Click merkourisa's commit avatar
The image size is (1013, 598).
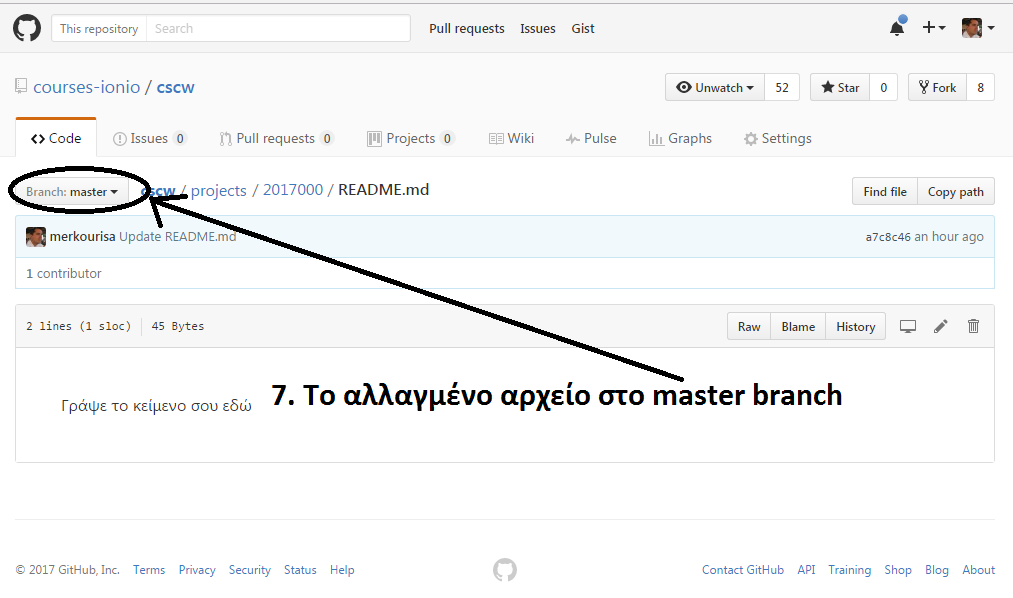(36, 236)
